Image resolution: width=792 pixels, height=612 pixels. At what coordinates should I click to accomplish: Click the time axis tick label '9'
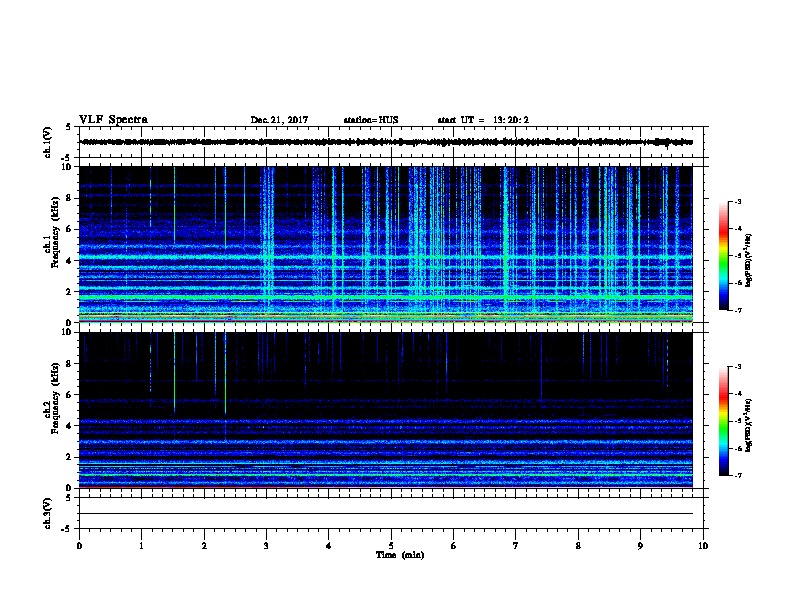[x=640, y=546]
